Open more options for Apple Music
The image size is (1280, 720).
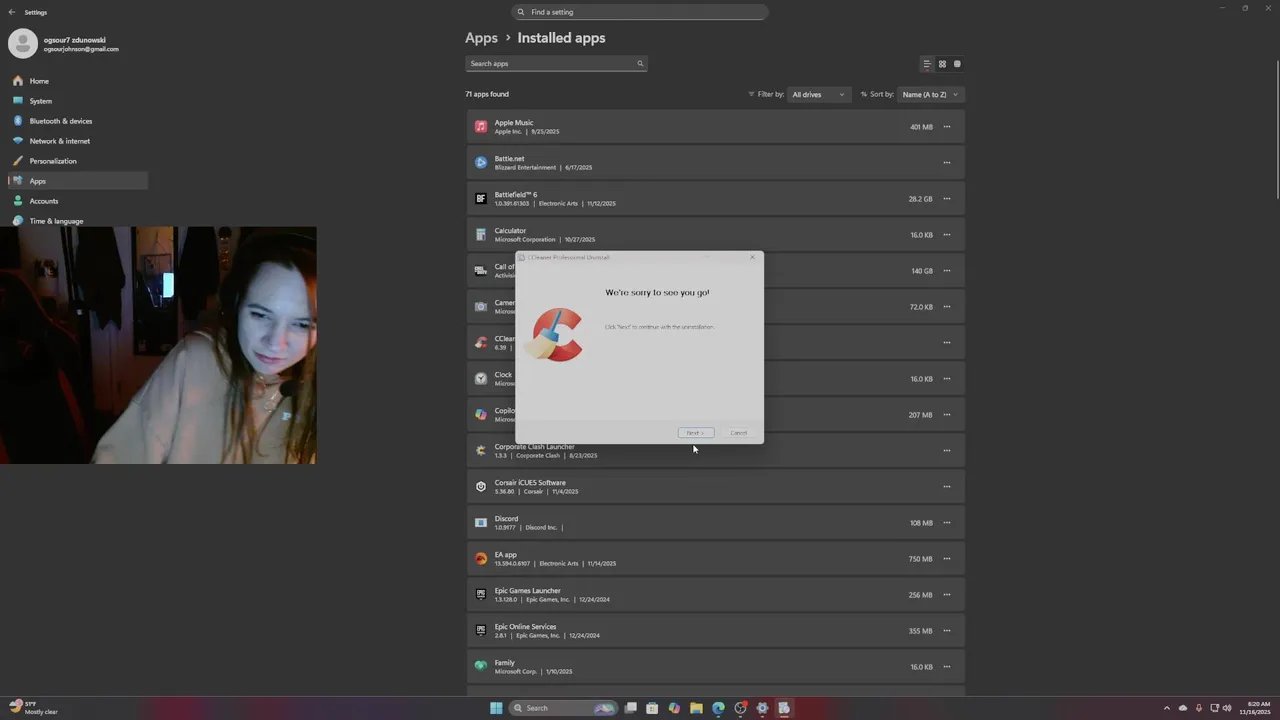coord(947,127)
